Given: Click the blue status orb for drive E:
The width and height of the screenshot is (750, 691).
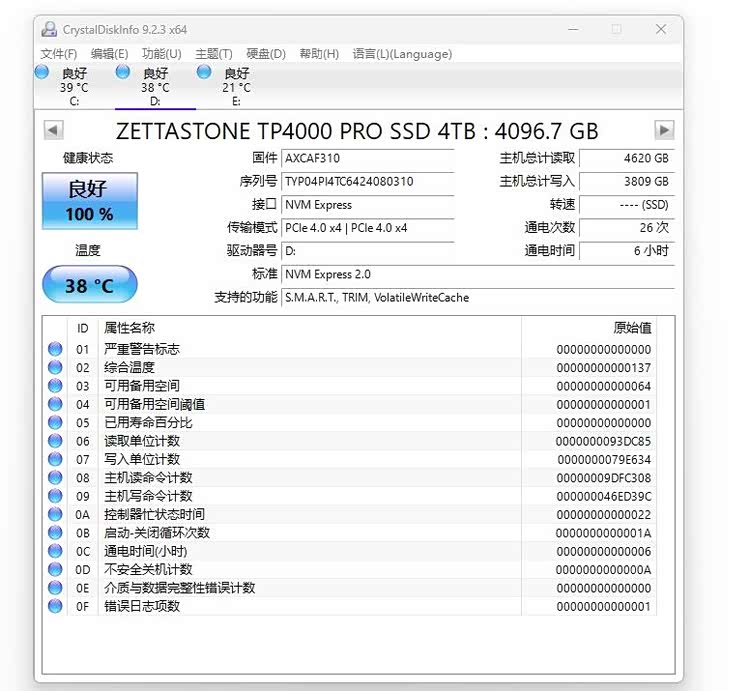Looking at the screenshot, I should pos(204,72).
